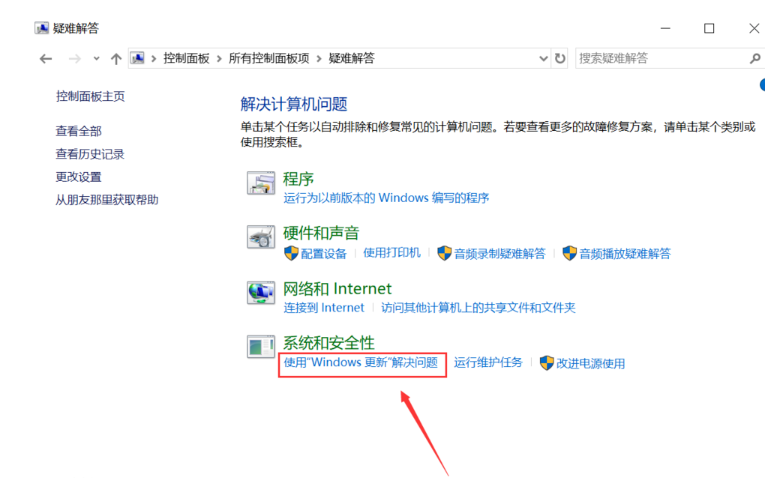
Task: Open 改进电源使用 troubleshooter
Action: 590,364
